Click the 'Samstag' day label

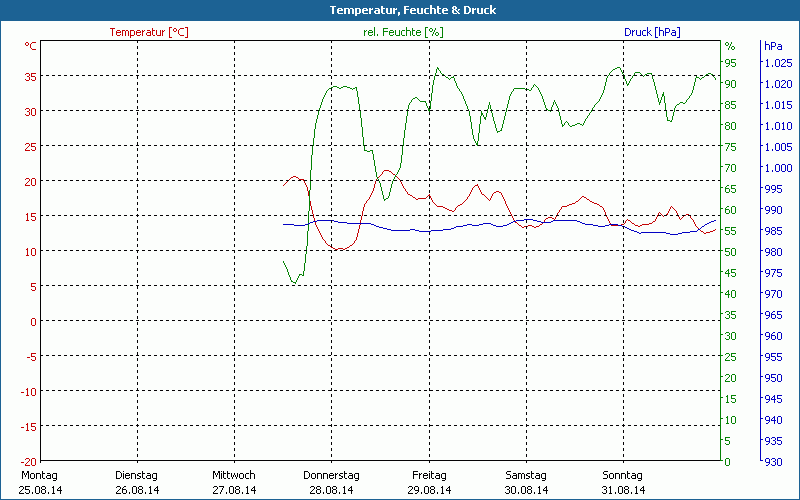click(526, 475)
